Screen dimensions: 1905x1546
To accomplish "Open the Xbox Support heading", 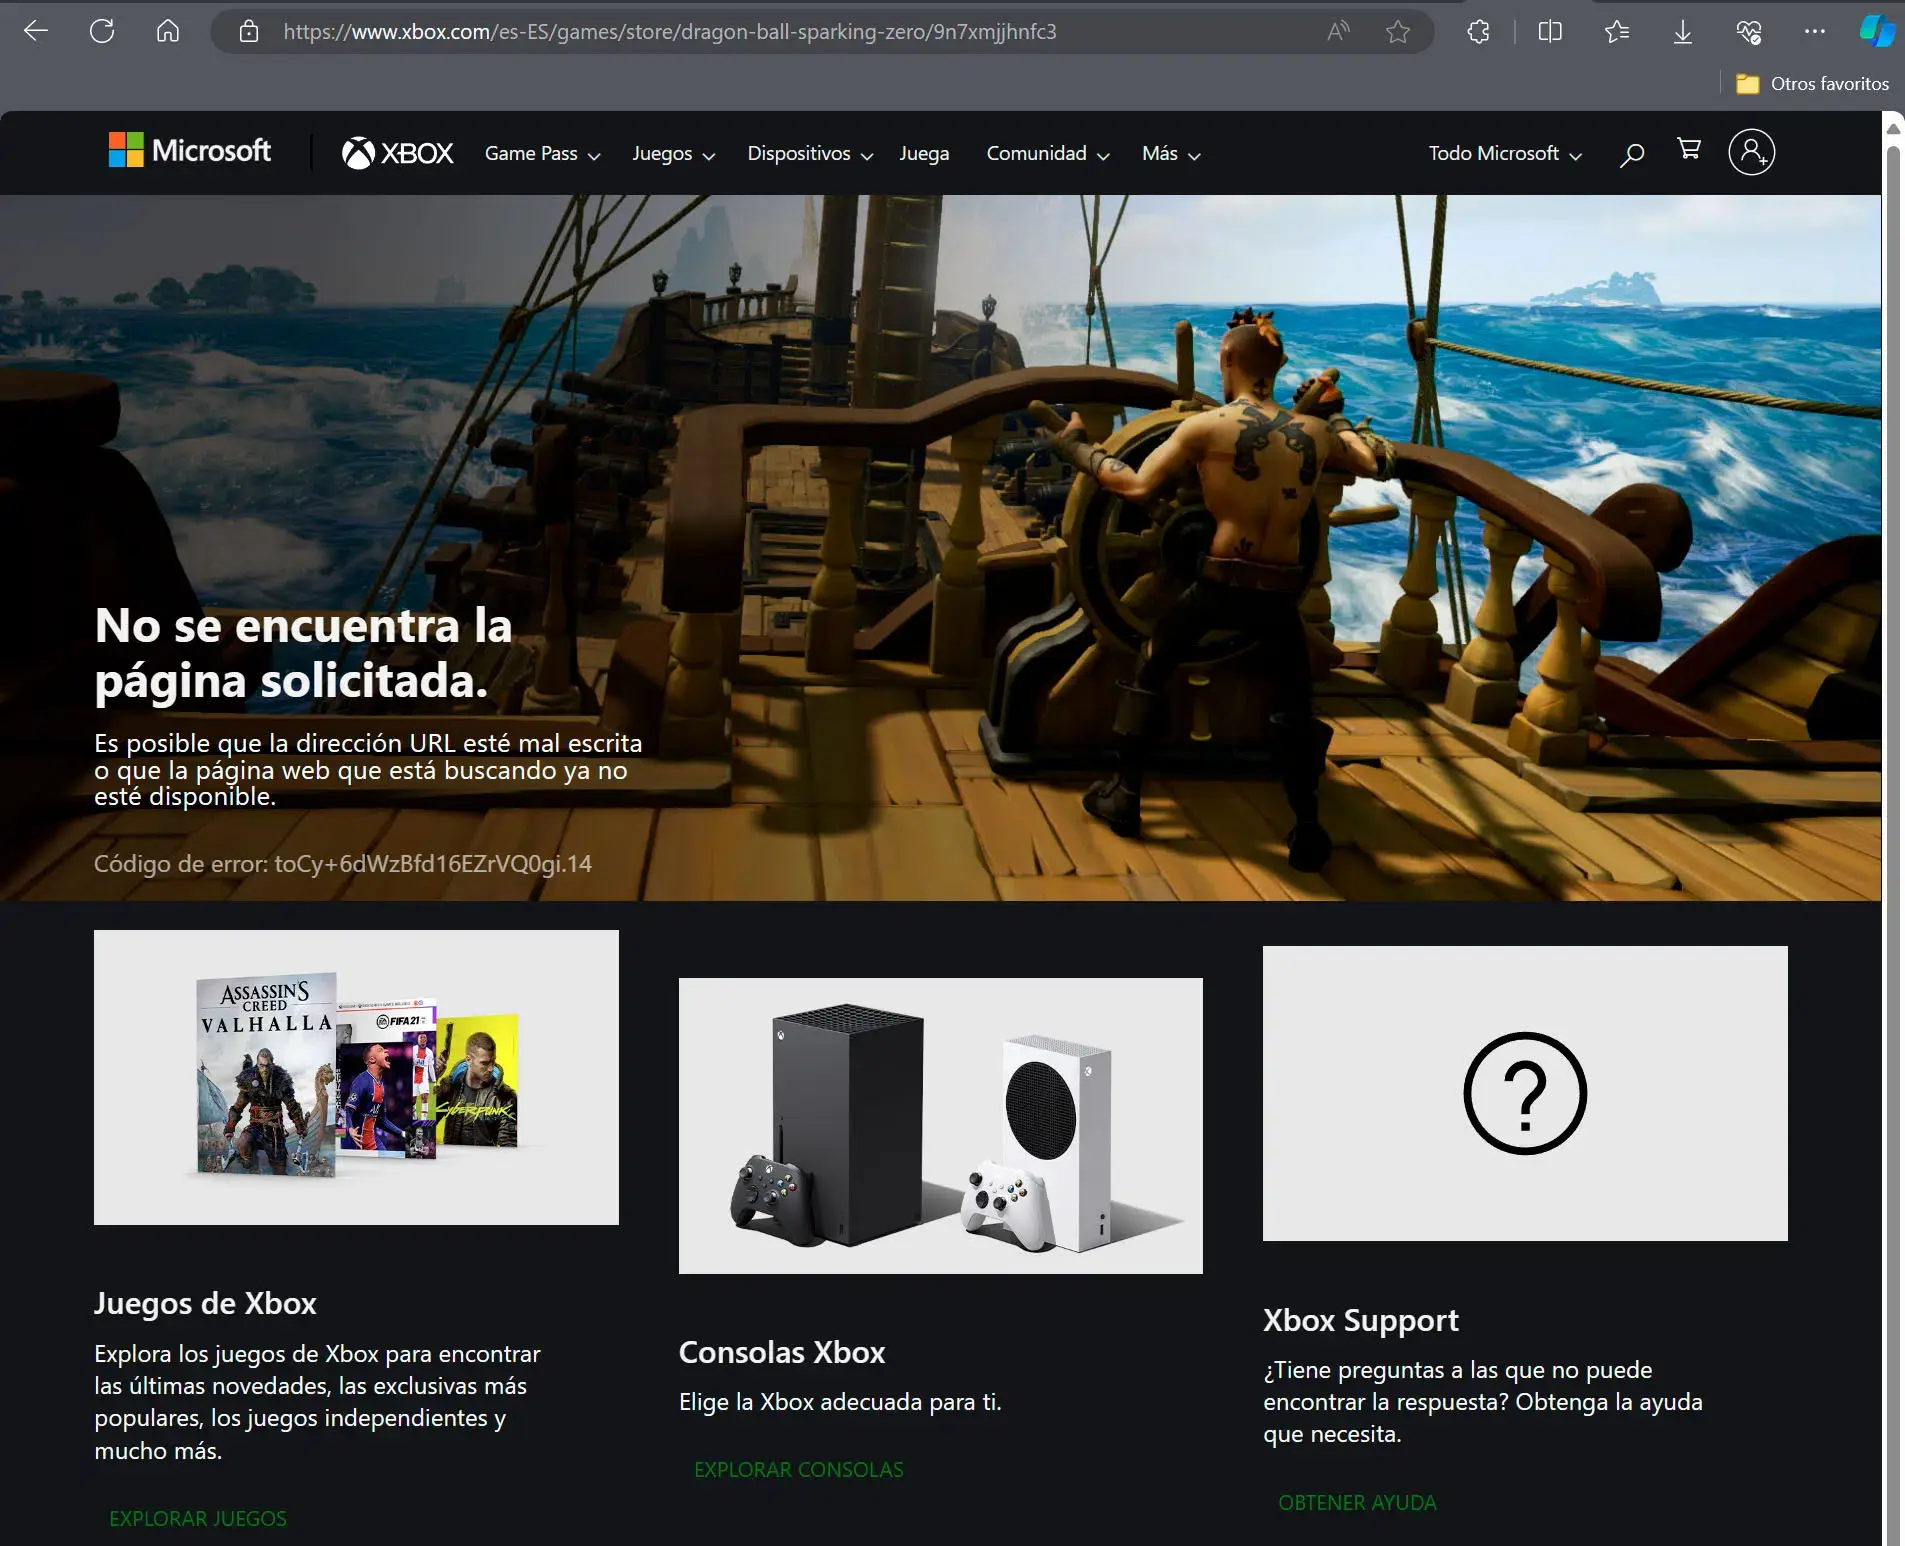I will [x=1361, y=1320].
